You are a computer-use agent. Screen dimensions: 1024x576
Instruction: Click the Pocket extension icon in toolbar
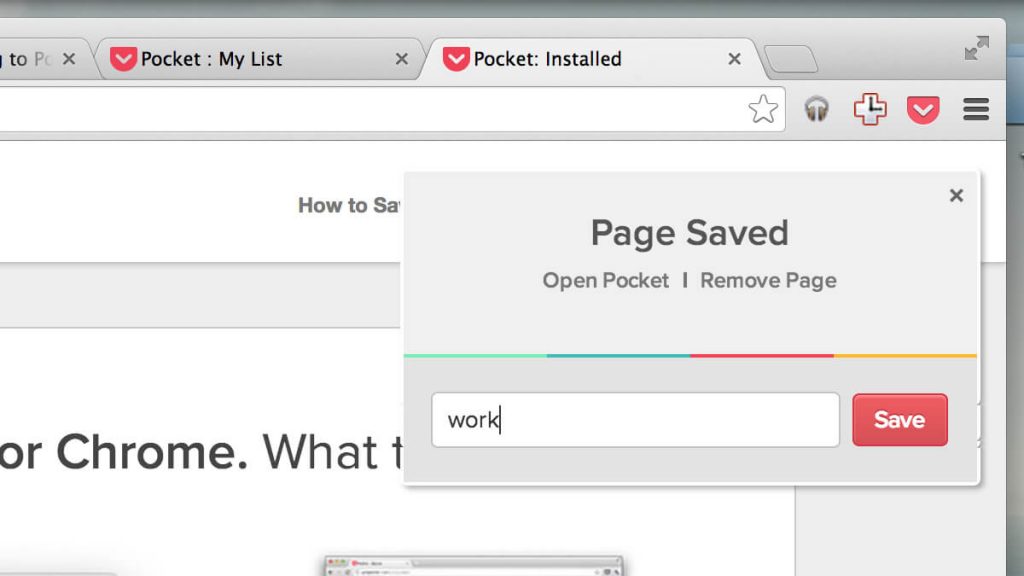click(x=923, y=109)
